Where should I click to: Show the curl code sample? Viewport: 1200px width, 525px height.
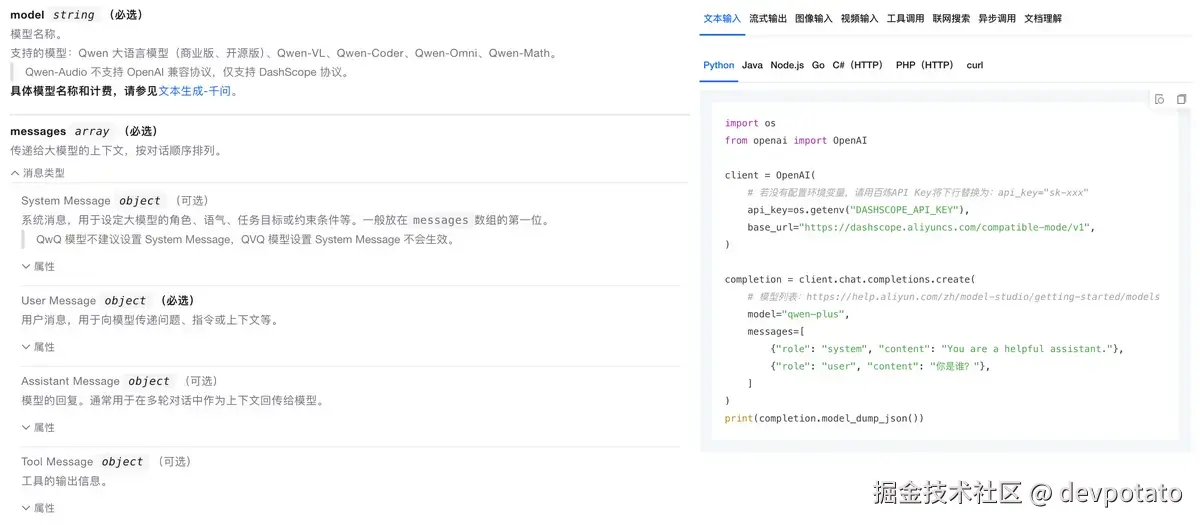pyautogui.click(x=975, y=65)
